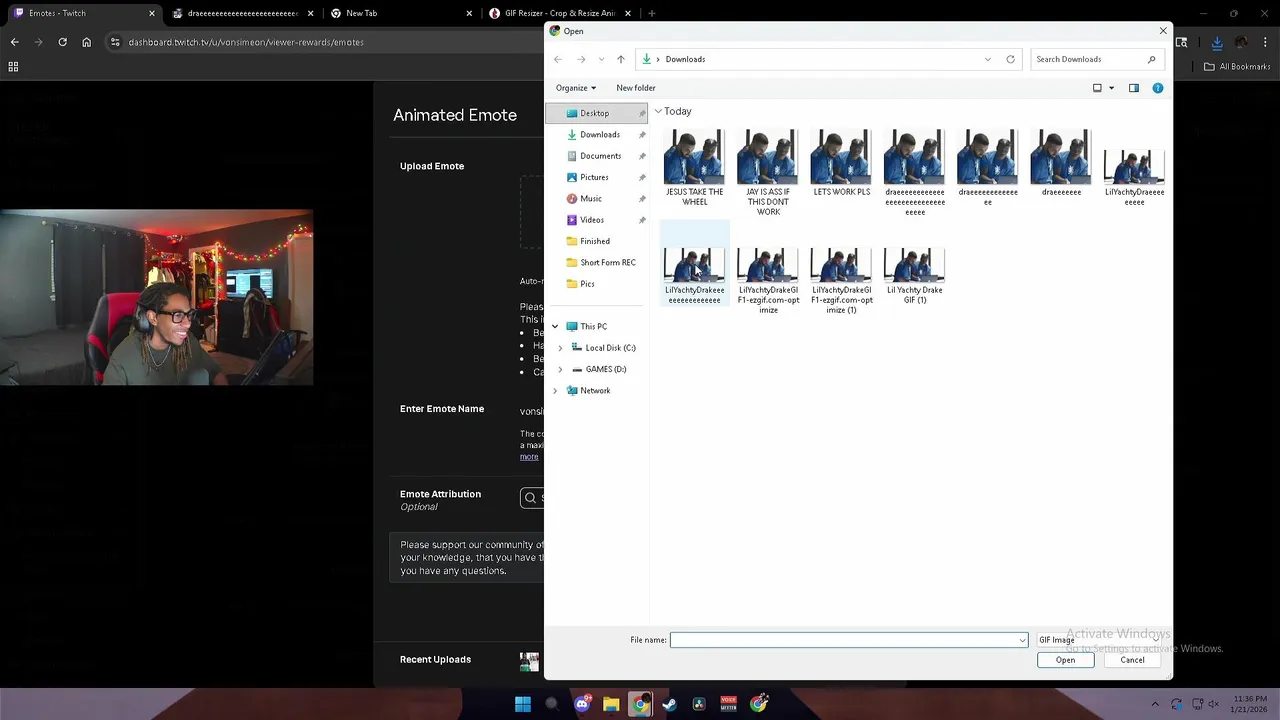Click the Open button

pos(1065,660)
